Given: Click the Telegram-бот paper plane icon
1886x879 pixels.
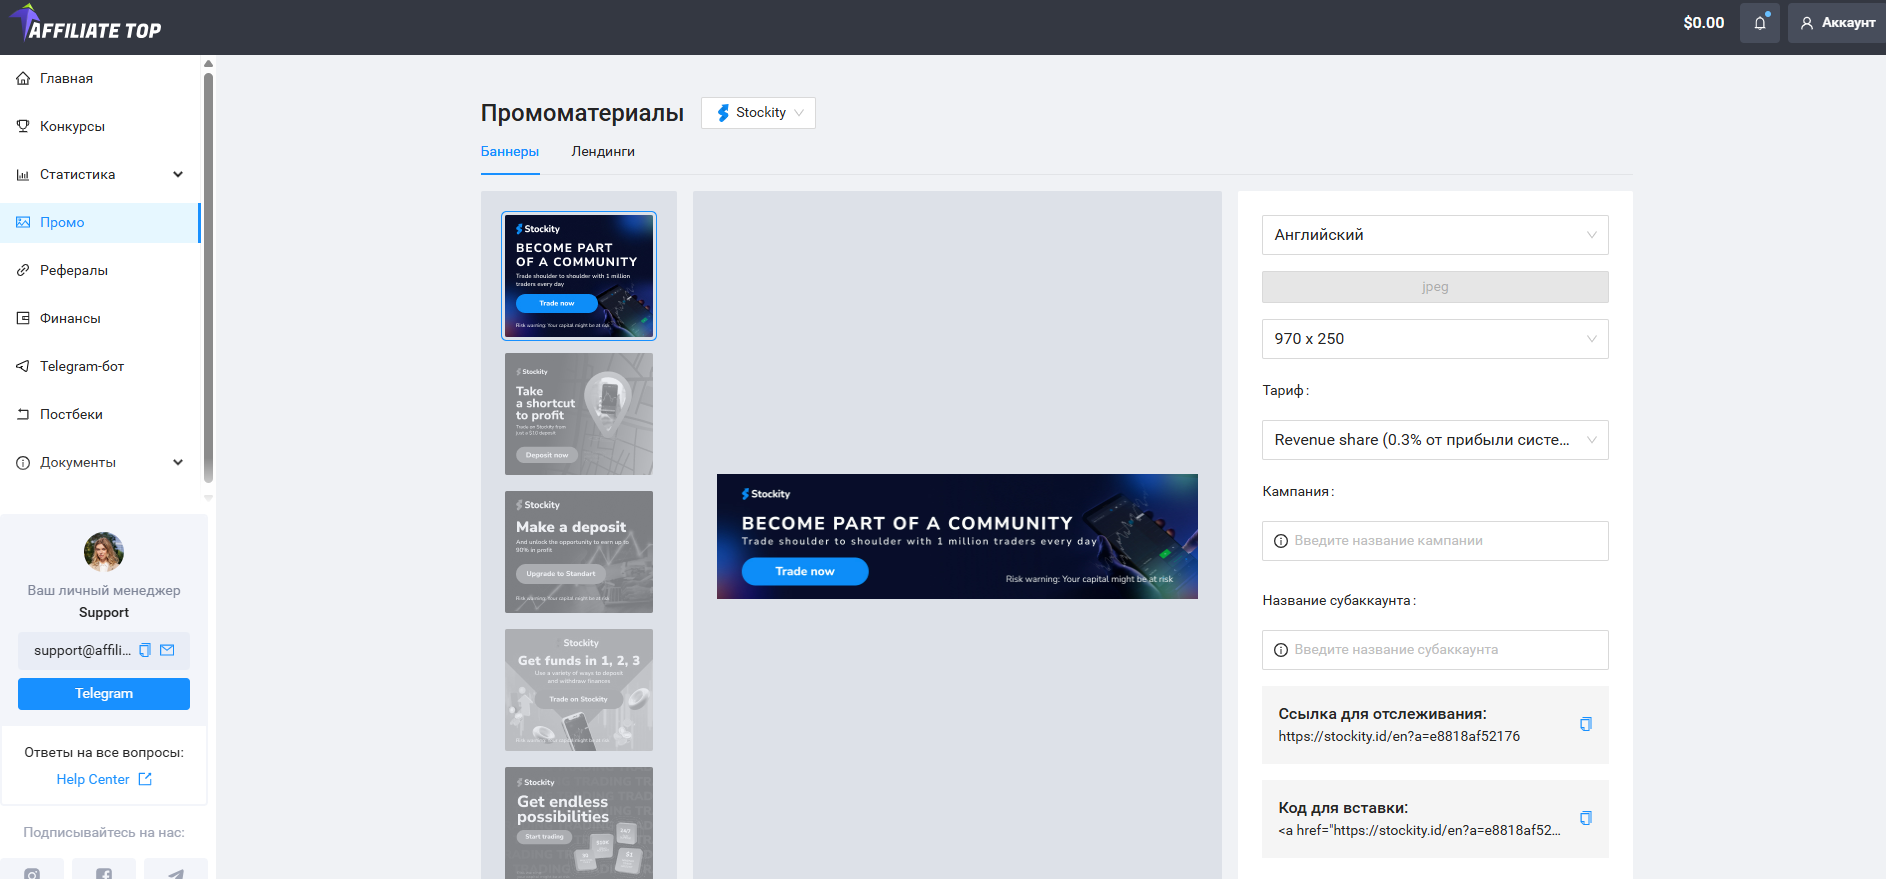Looking at the screenshot, I should coord(23,366).
